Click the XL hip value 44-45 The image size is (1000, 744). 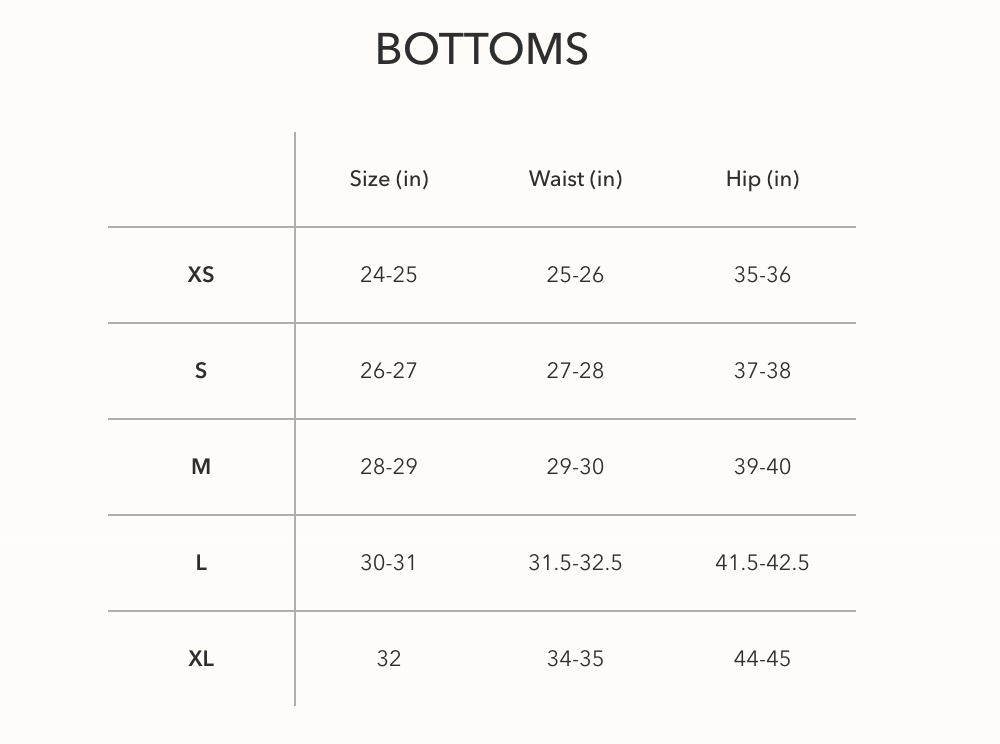click(x=762, y=659)
